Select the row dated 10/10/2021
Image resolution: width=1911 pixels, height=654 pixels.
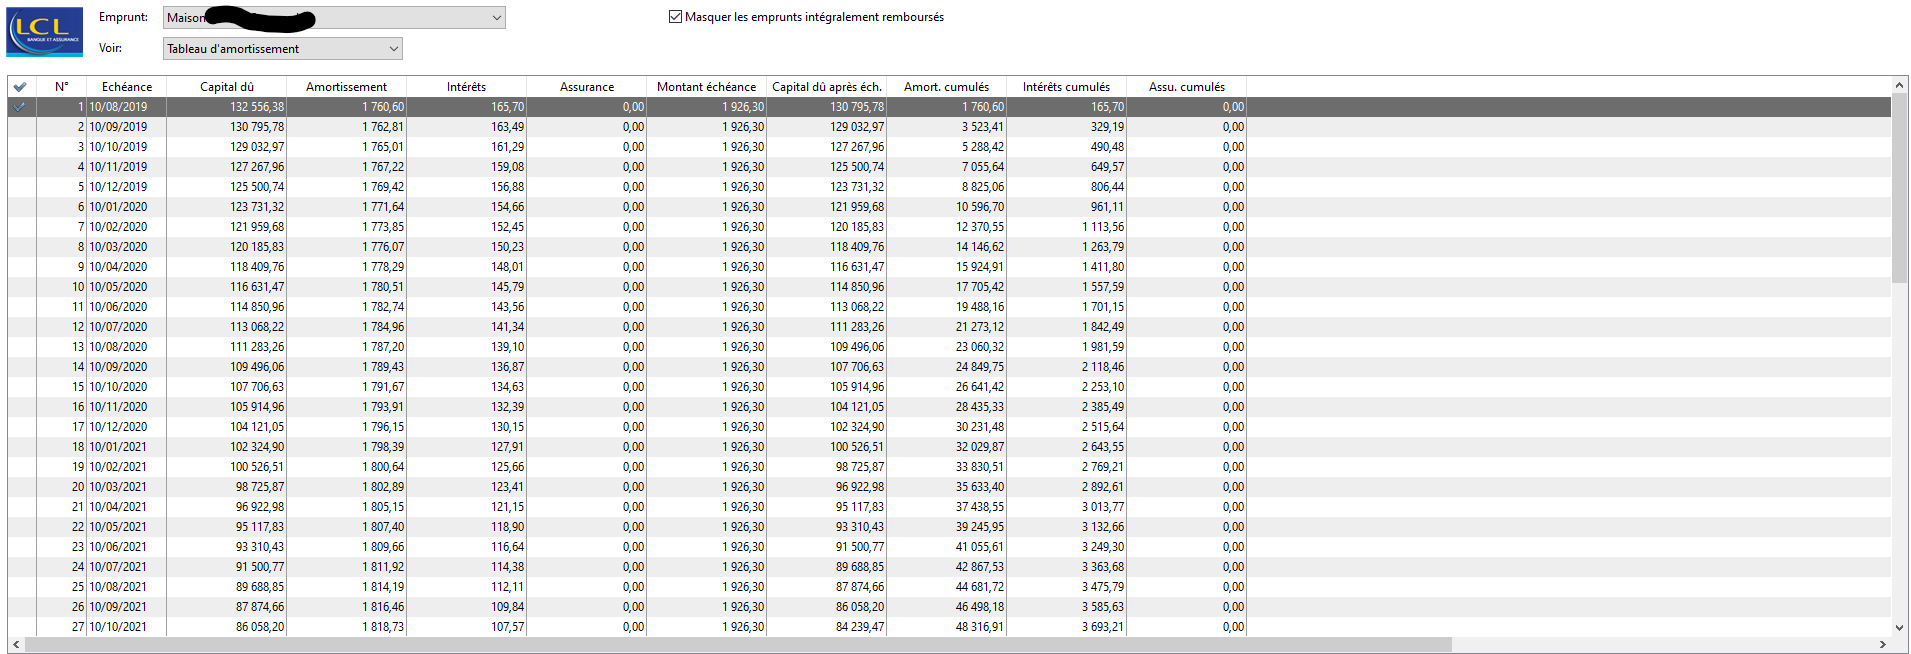coord(949,627)
